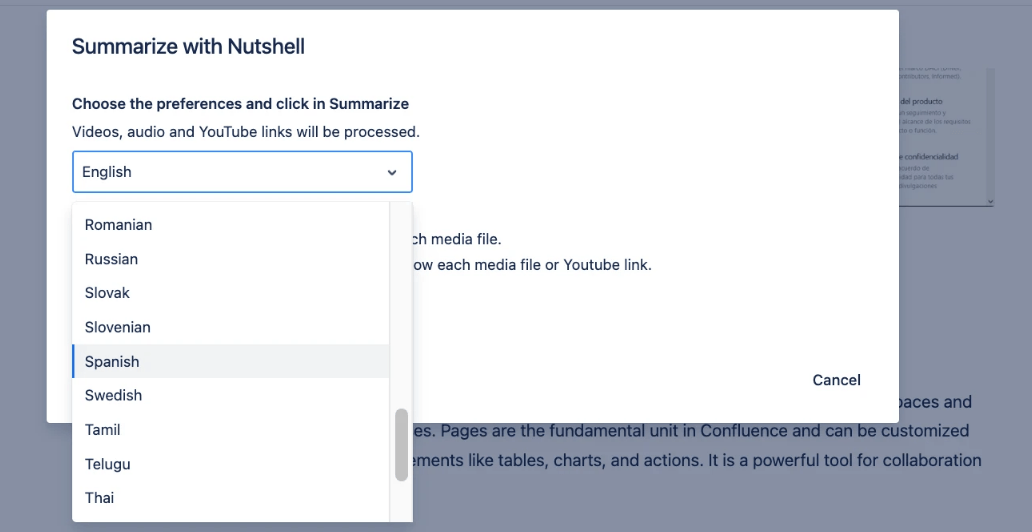
Task: Click the empty scrollbar track above the thumb
Action: pyautogui.click(x=401, y=300)
